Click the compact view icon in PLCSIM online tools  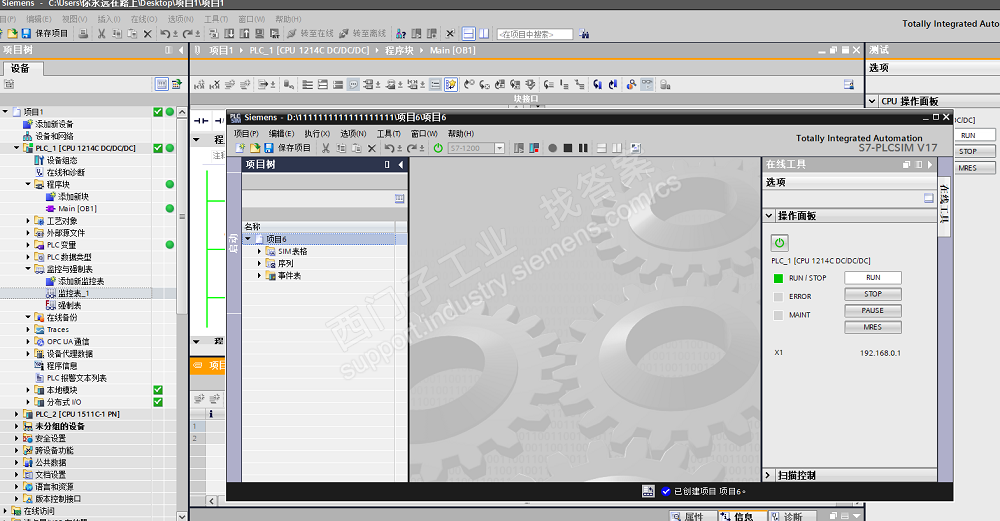929,198
